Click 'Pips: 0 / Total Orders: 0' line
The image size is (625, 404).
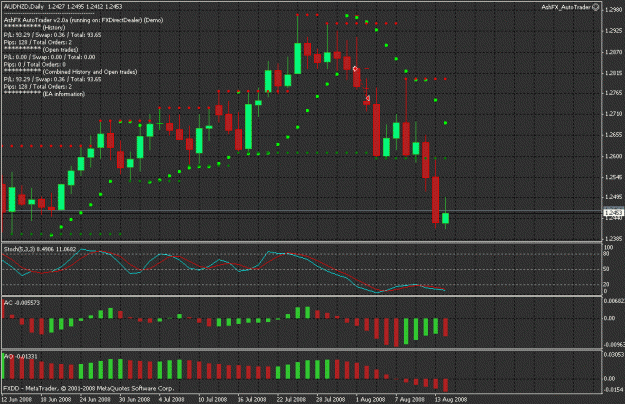[x=35, y=65]
